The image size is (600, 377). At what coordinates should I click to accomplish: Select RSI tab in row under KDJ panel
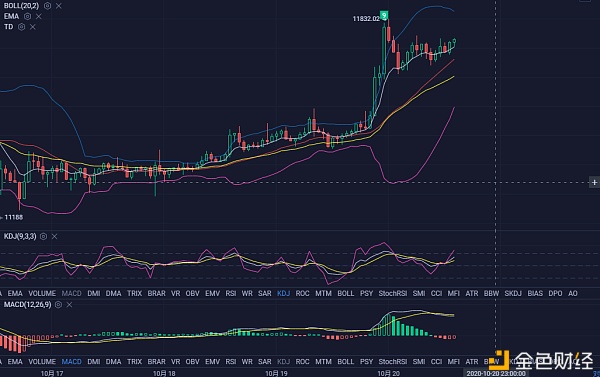tap(231, 294)
